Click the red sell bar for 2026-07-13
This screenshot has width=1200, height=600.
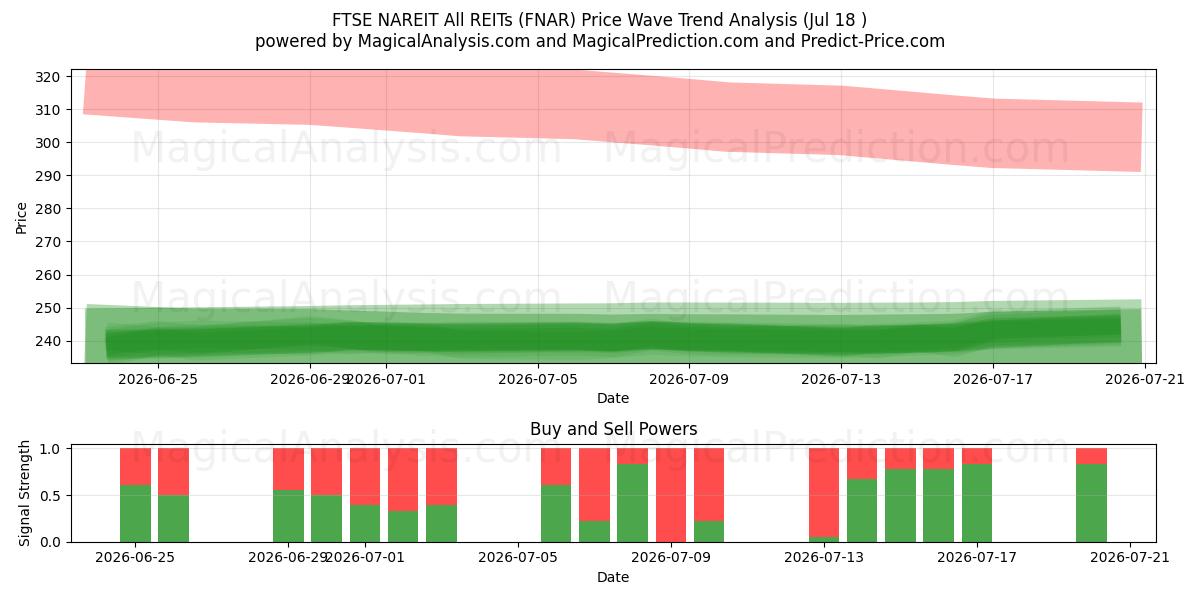(824, 492)
